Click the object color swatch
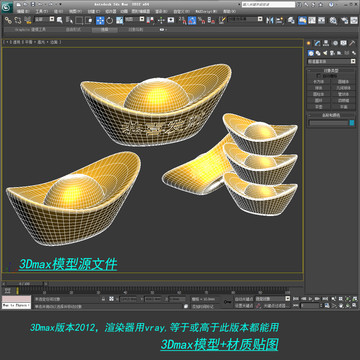 (x=352, y=123)
